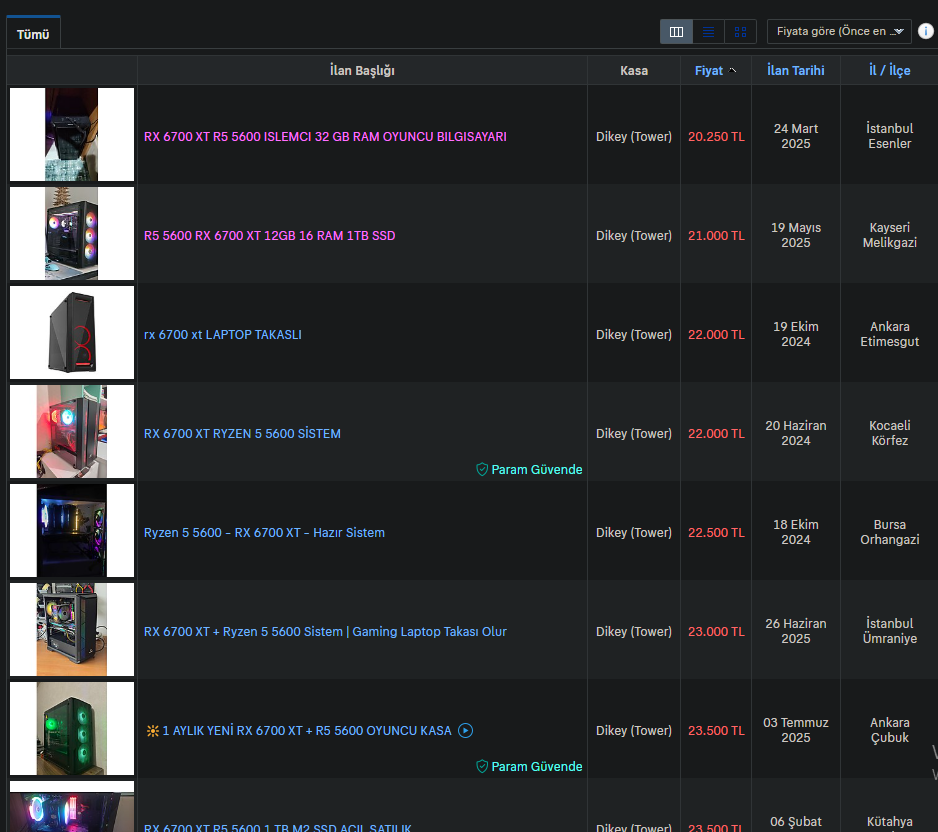Open thumbnail of the 21.000 TL Kayseri listing
This screenshot has width=938, height=832.
[x=72, y=233]
